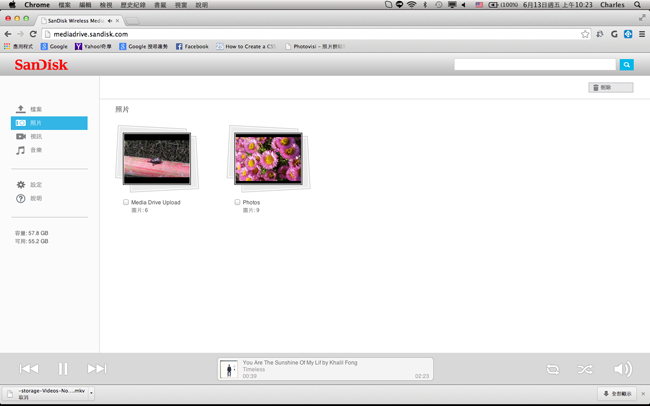Skip to next track in player
Viewport: 650px width, 406px height.
click(x=97, y=368)
